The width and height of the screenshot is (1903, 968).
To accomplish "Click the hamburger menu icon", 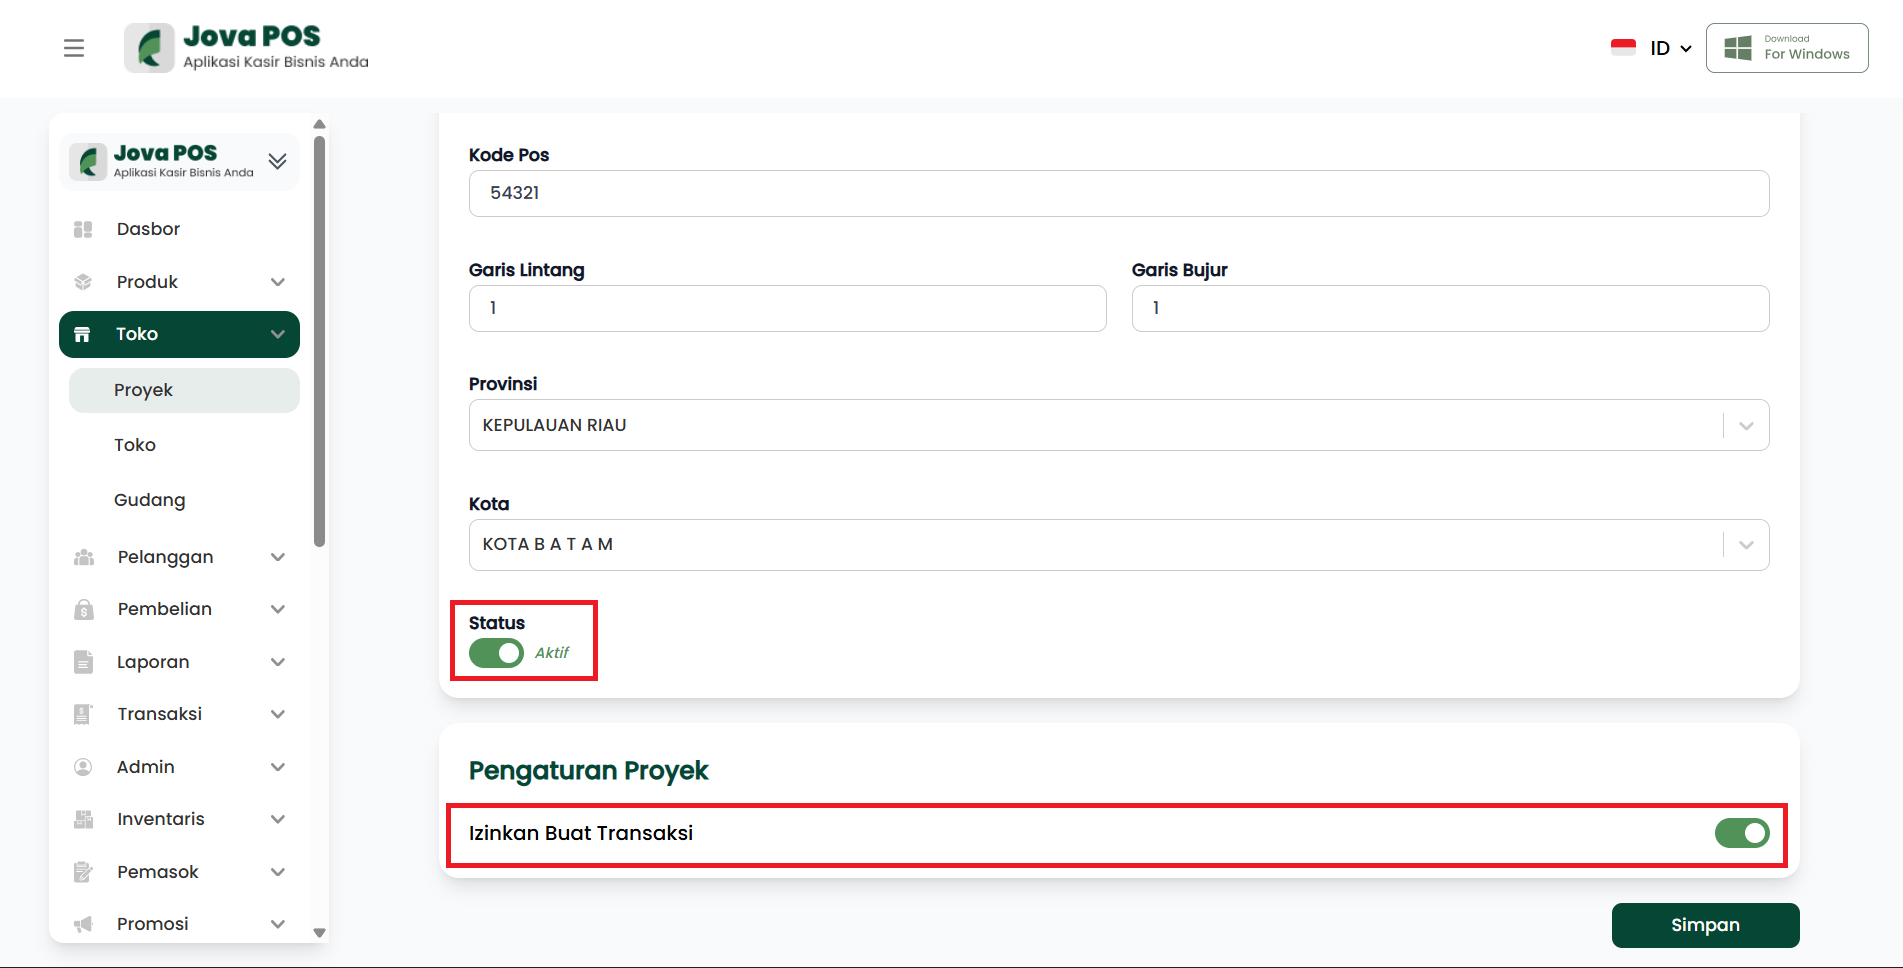I will (x=74, y=48).
